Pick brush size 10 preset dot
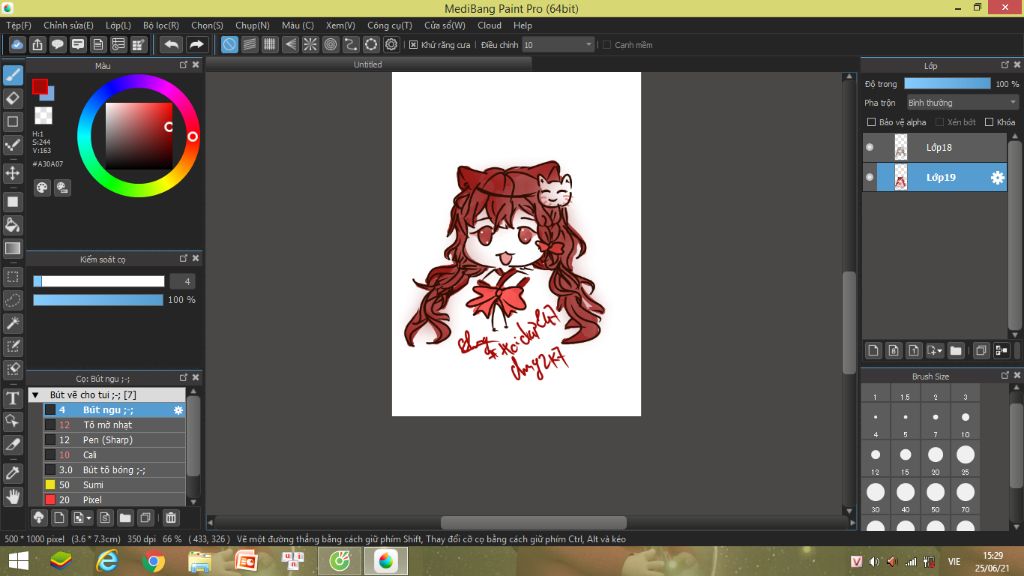This screenshot has width=1024, height=576. (965, 417)
